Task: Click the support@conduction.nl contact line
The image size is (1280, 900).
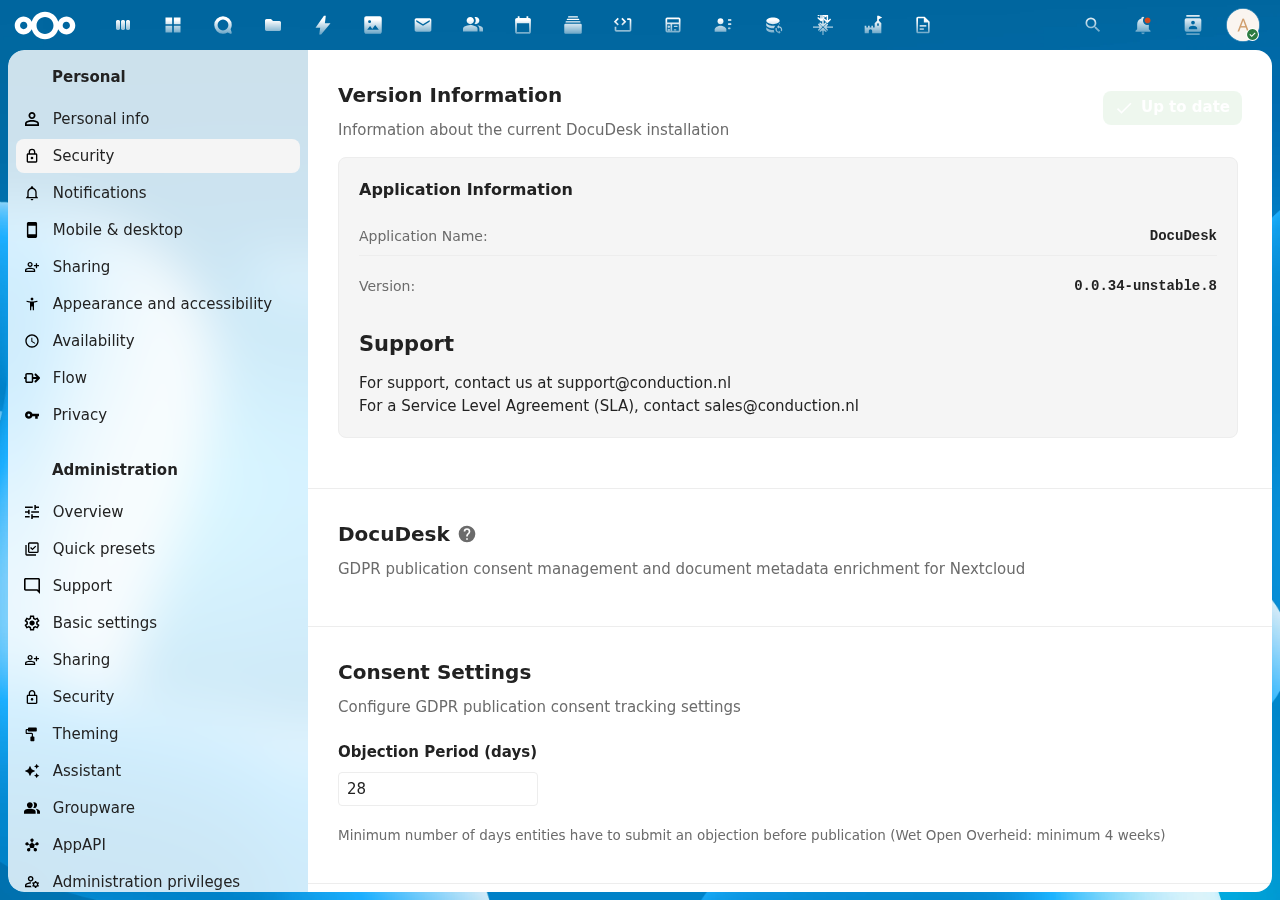Action: [545, 383]
